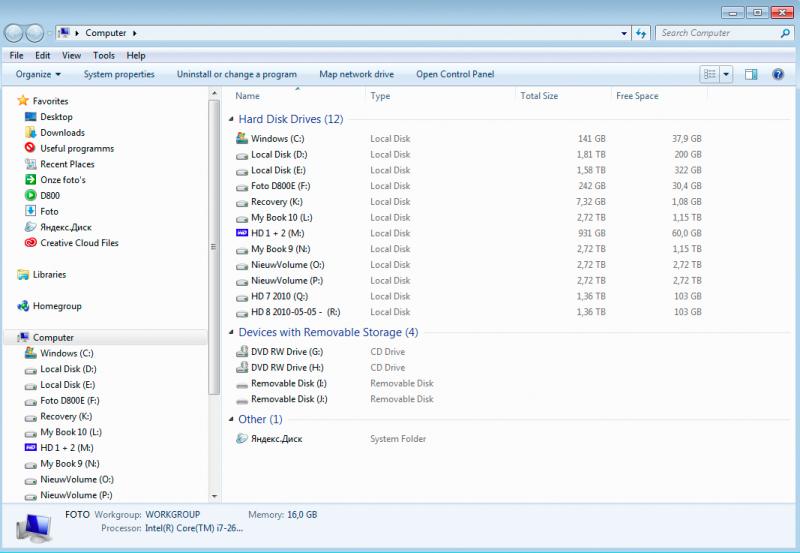Collapse Devices with Removable Storage group

coord(231,332)
